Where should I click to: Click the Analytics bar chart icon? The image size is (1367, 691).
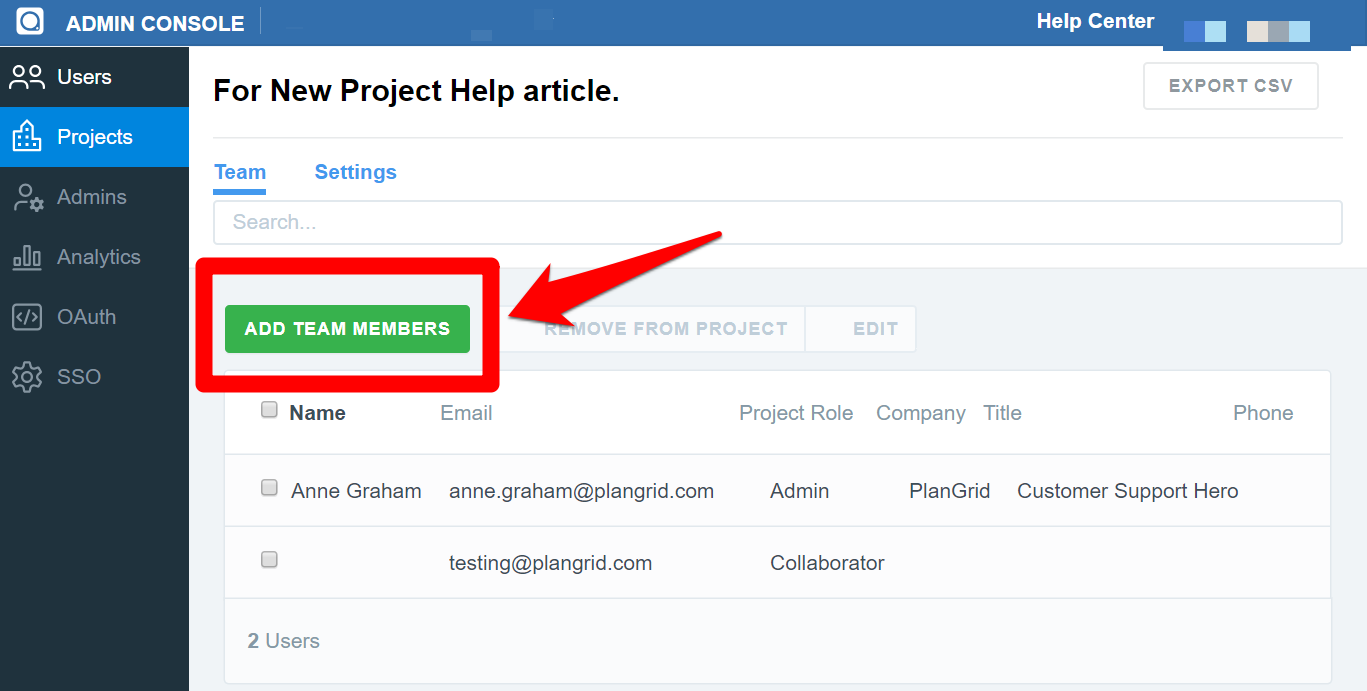[x=27, y=257]
